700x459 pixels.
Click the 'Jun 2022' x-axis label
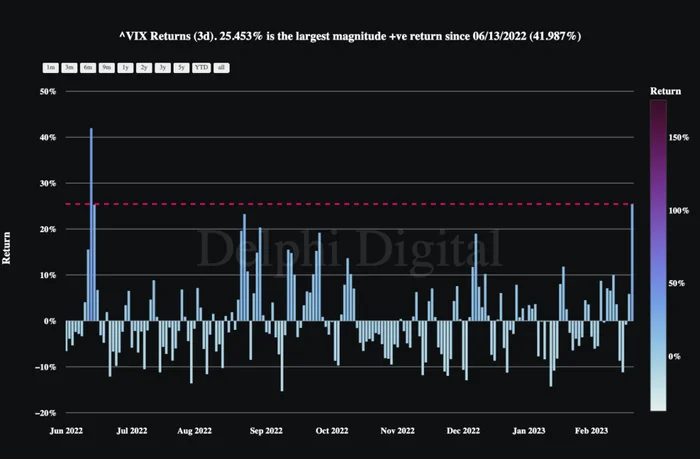click(66, 430)
